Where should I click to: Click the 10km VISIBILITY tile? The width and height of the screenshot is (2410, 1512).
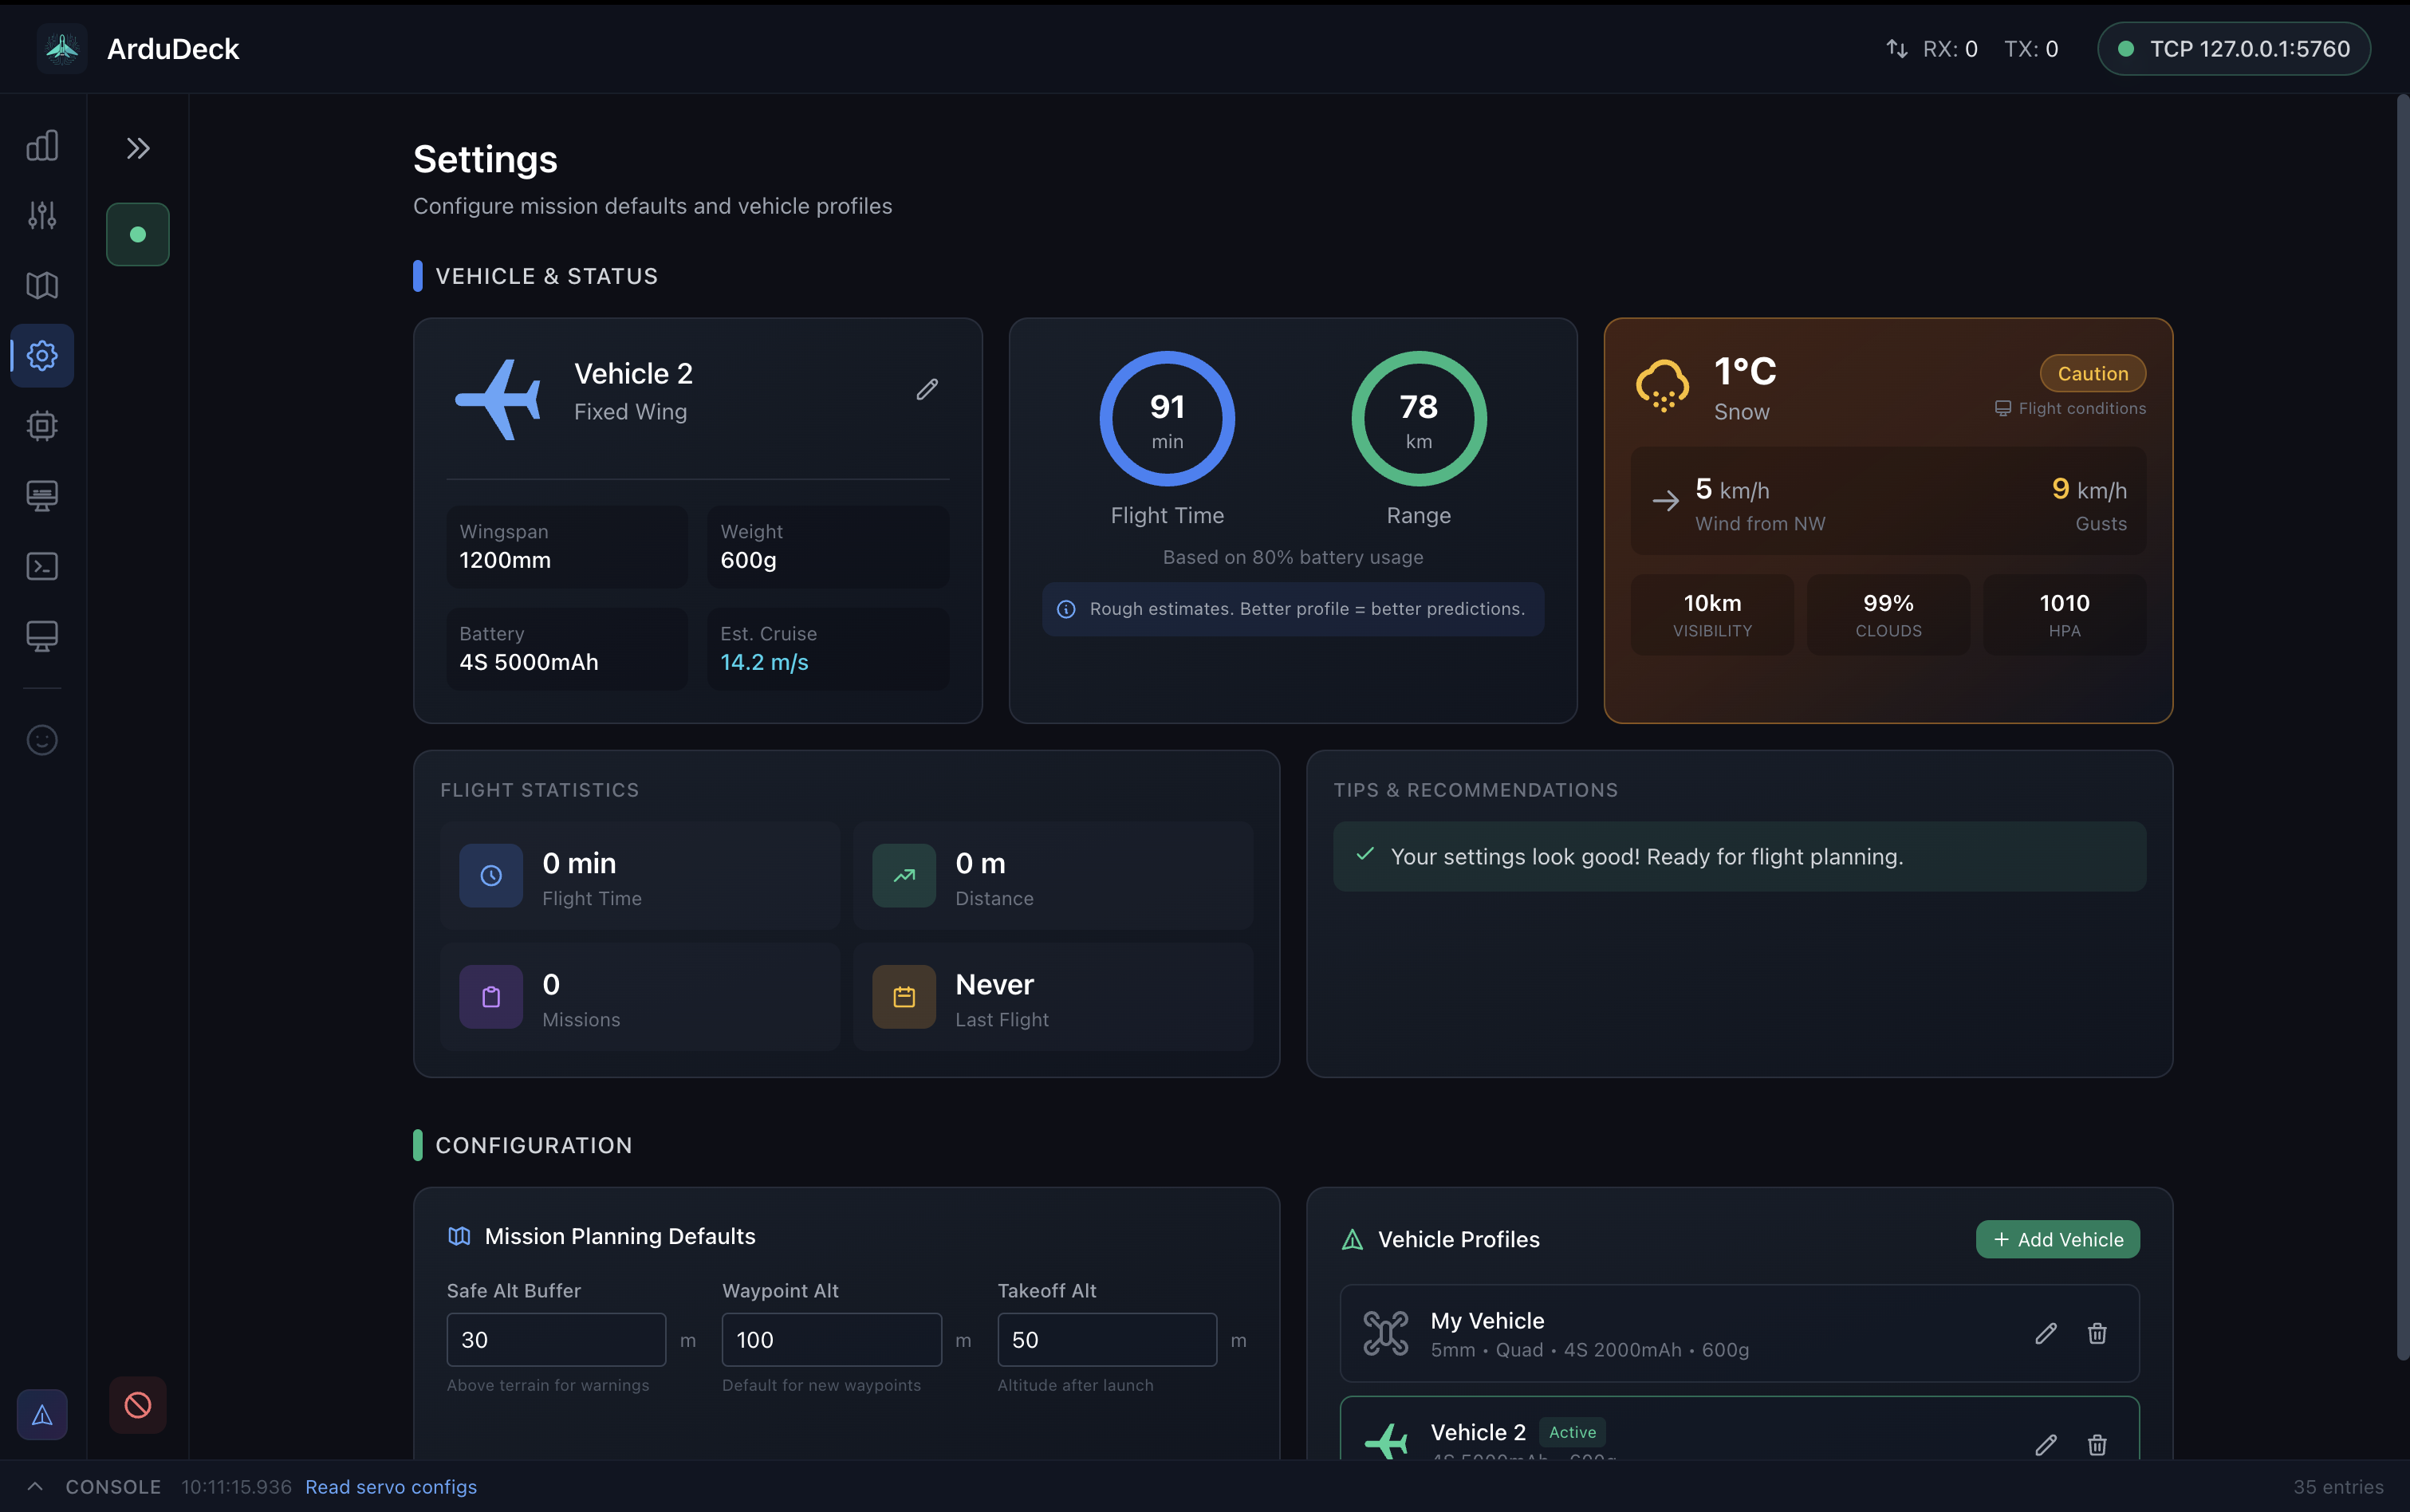click(x=1712, y=615)
